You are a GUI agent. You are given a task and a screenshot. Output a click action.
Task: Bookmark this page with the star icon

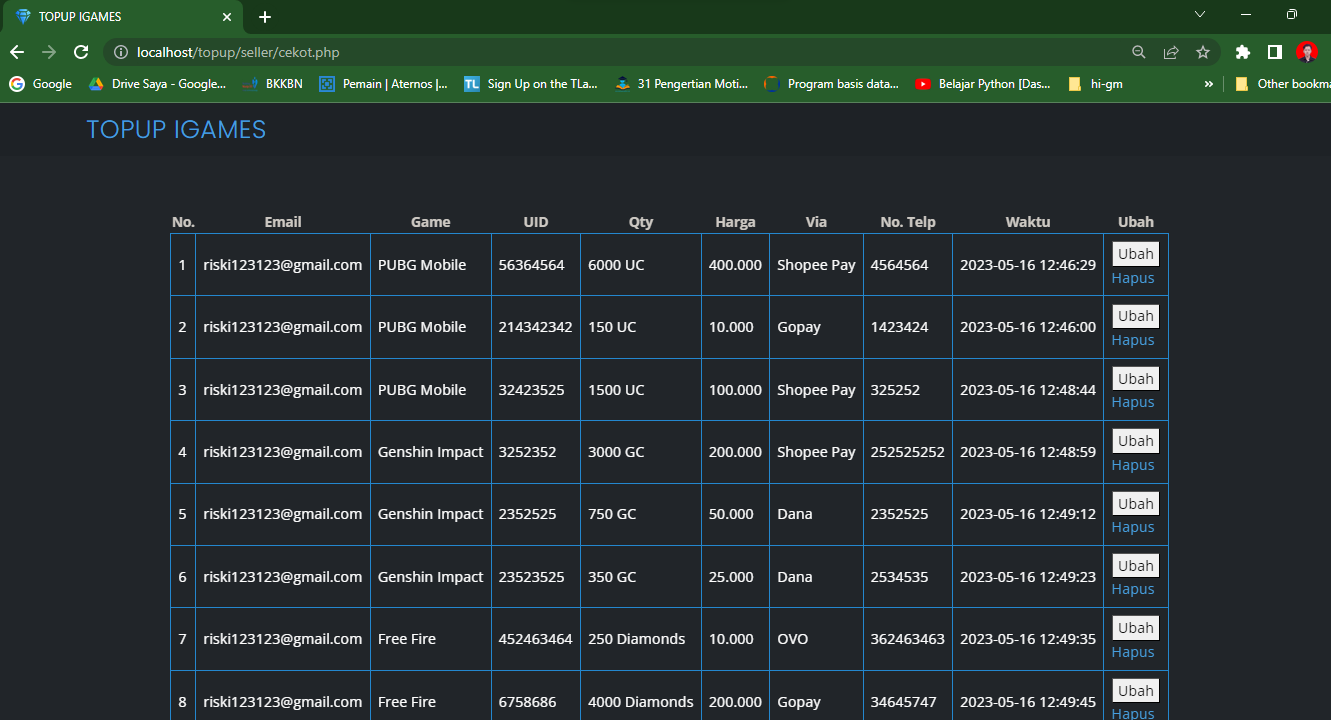[1203, 52]
